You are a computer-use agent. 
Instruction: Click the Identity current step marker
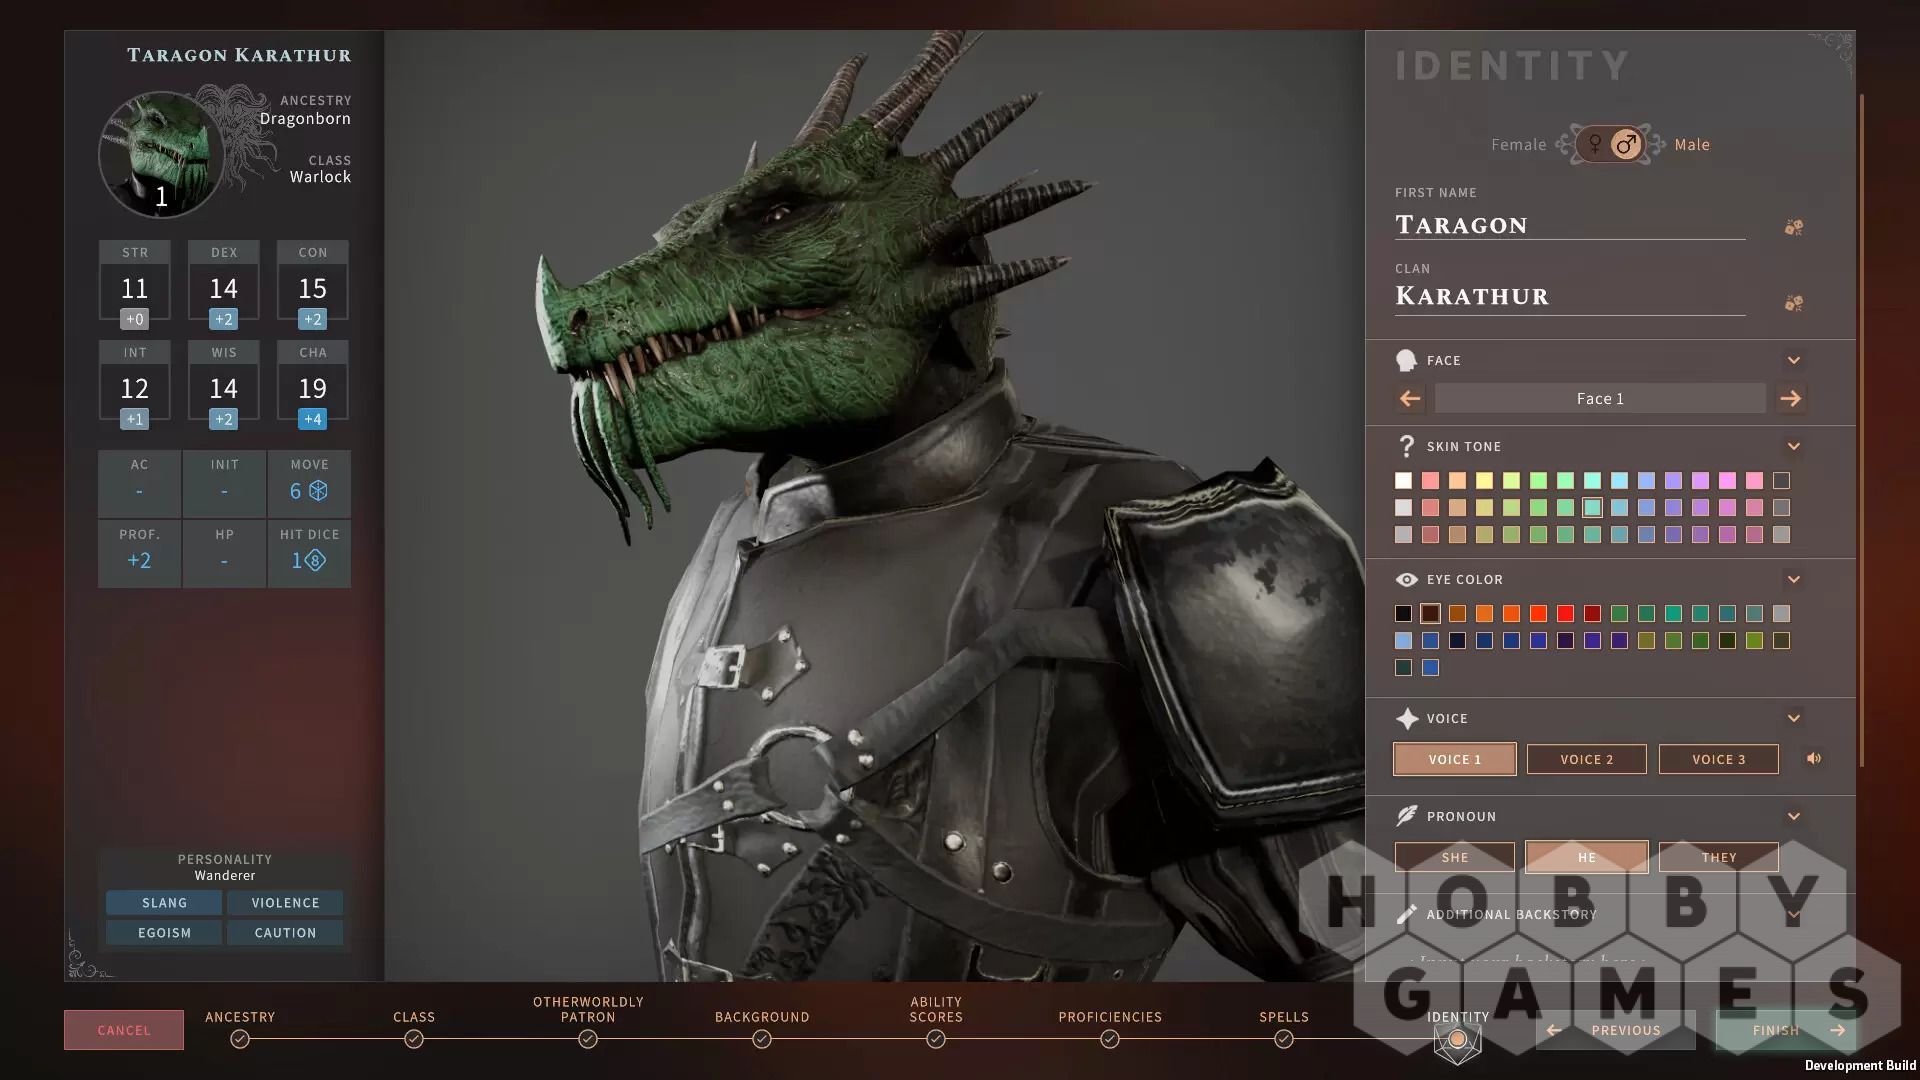(1458, 1041)
